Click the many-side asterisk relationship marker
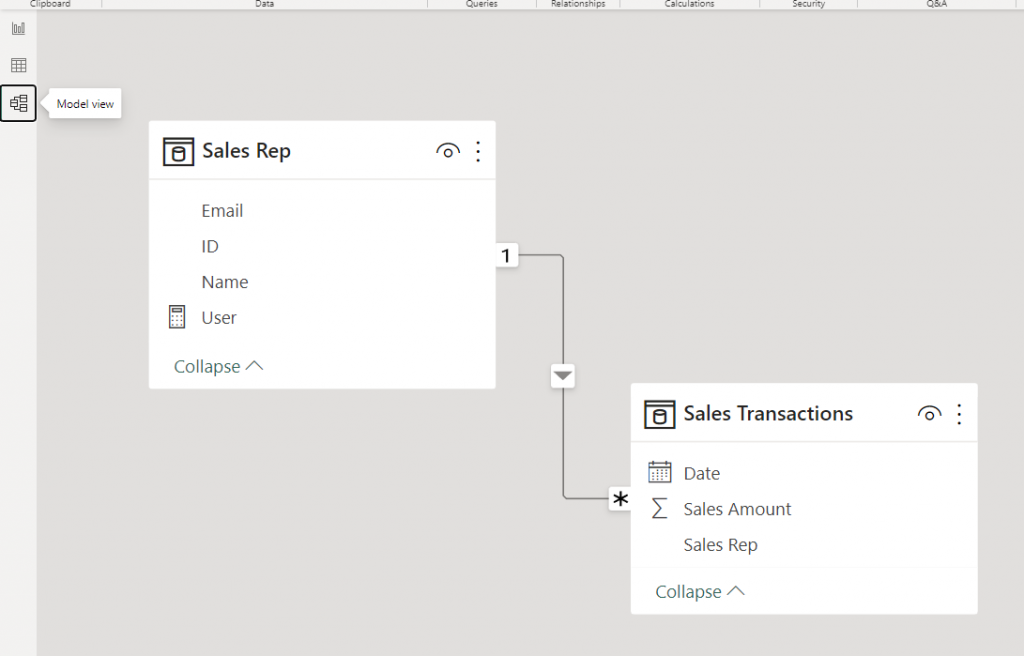1024x656 pixels. [621, 499]
